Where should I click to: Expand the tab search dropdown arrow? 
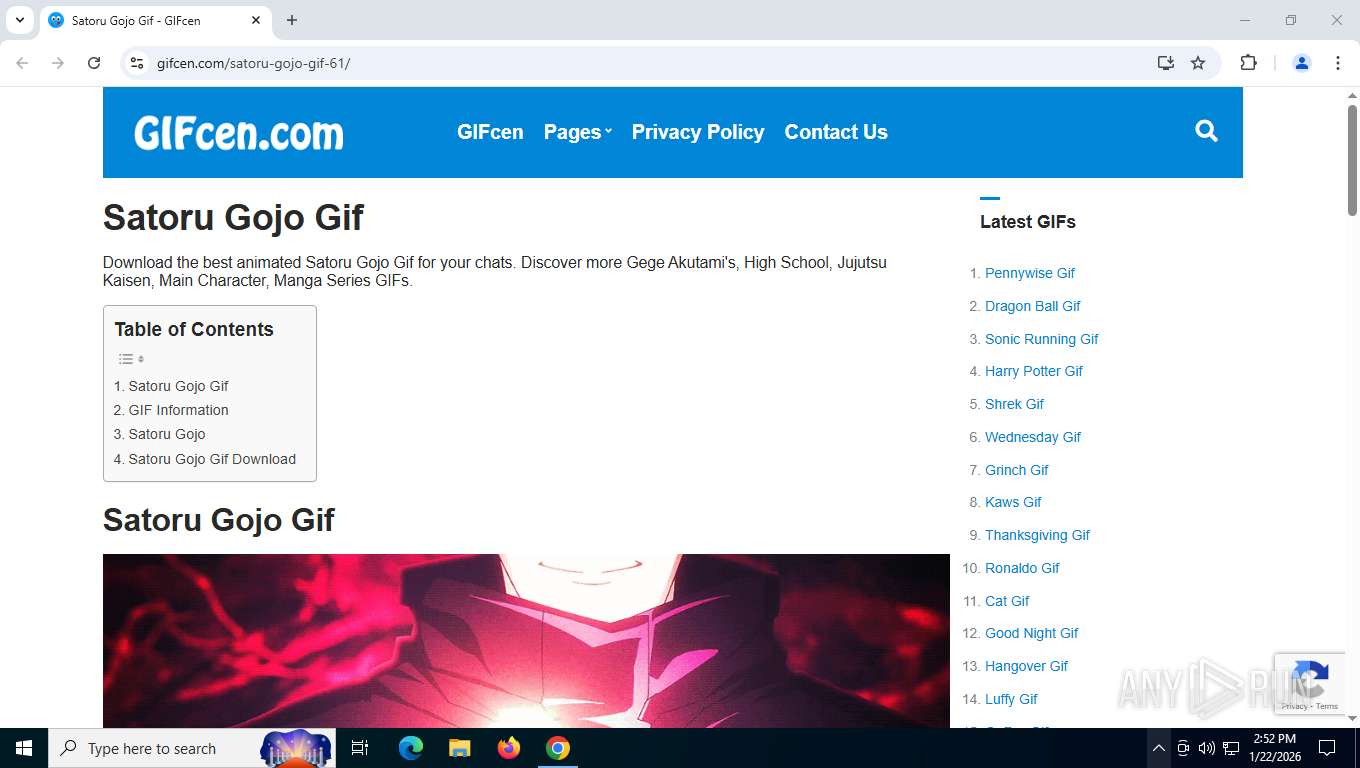click(x=19, y=20)
